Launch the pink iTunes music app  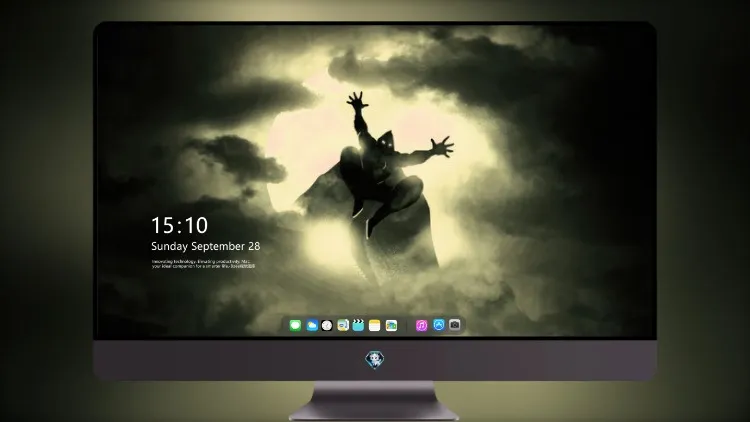pyautogui.click(x=421, y=325)
